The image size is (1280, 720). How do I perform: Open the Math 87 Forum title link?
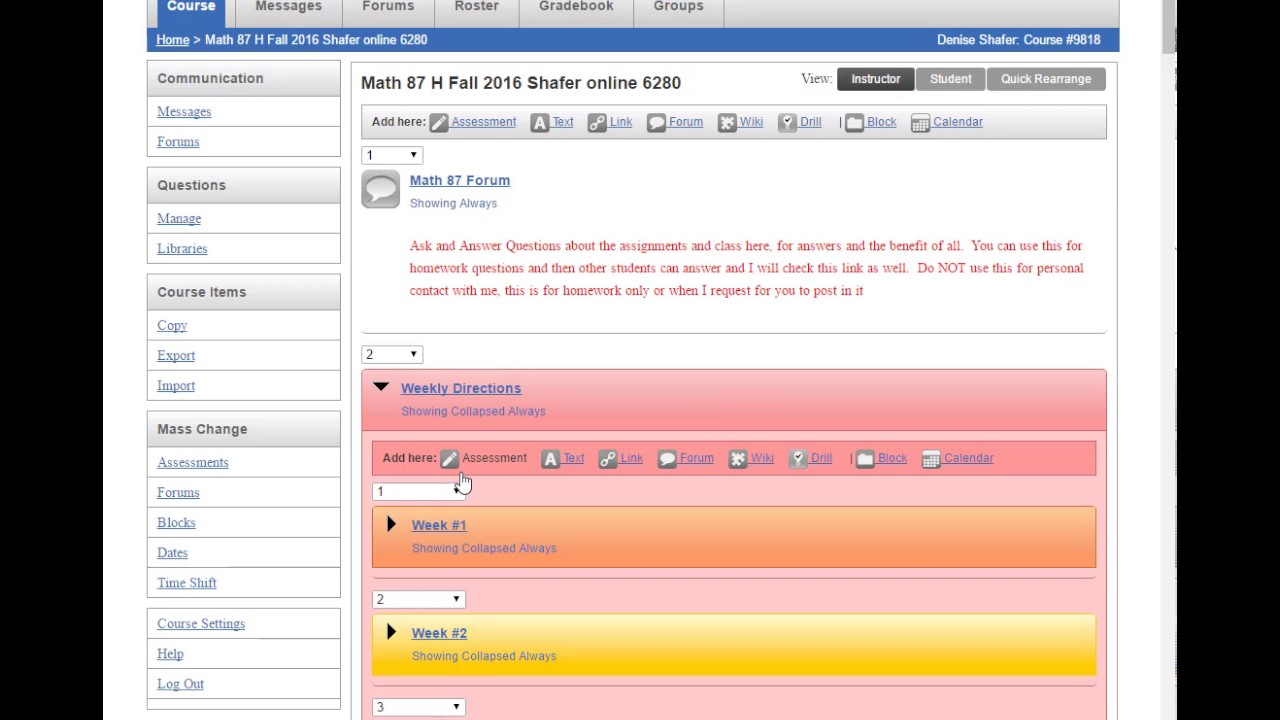pyautogui.click(x=460, y=181)
